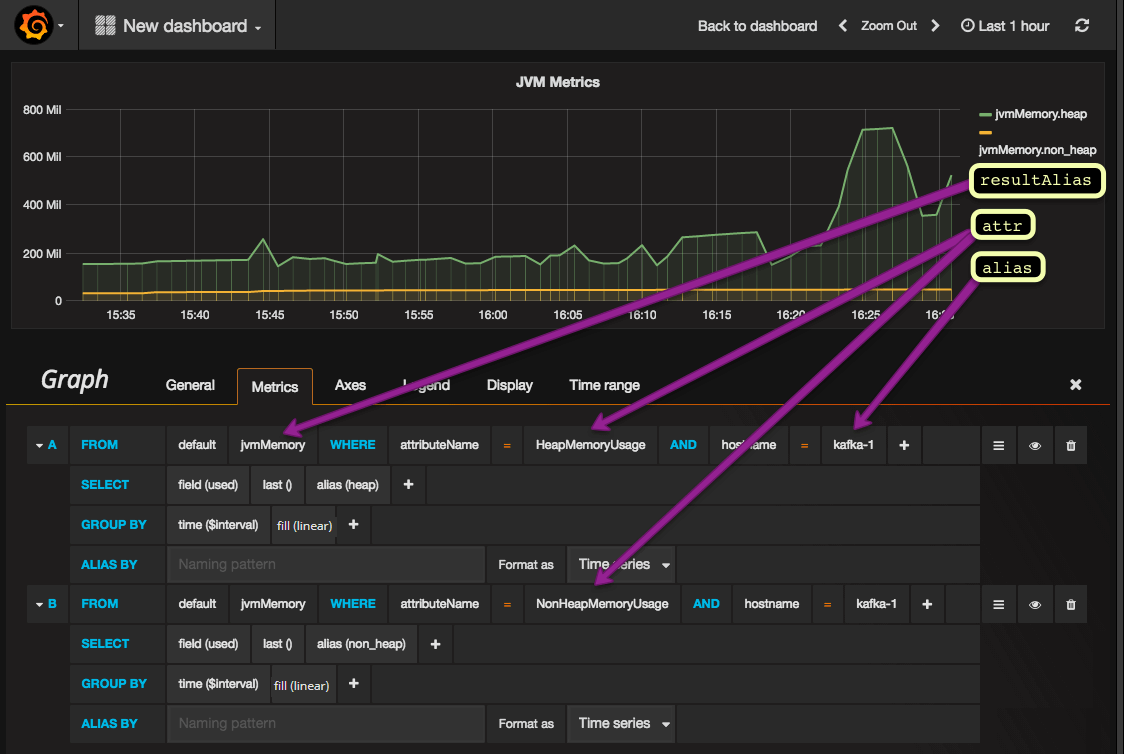The image size is (1124, 754).
Task: Change jvmMemory measurement in query B
Action: click(x=272, y=604)
